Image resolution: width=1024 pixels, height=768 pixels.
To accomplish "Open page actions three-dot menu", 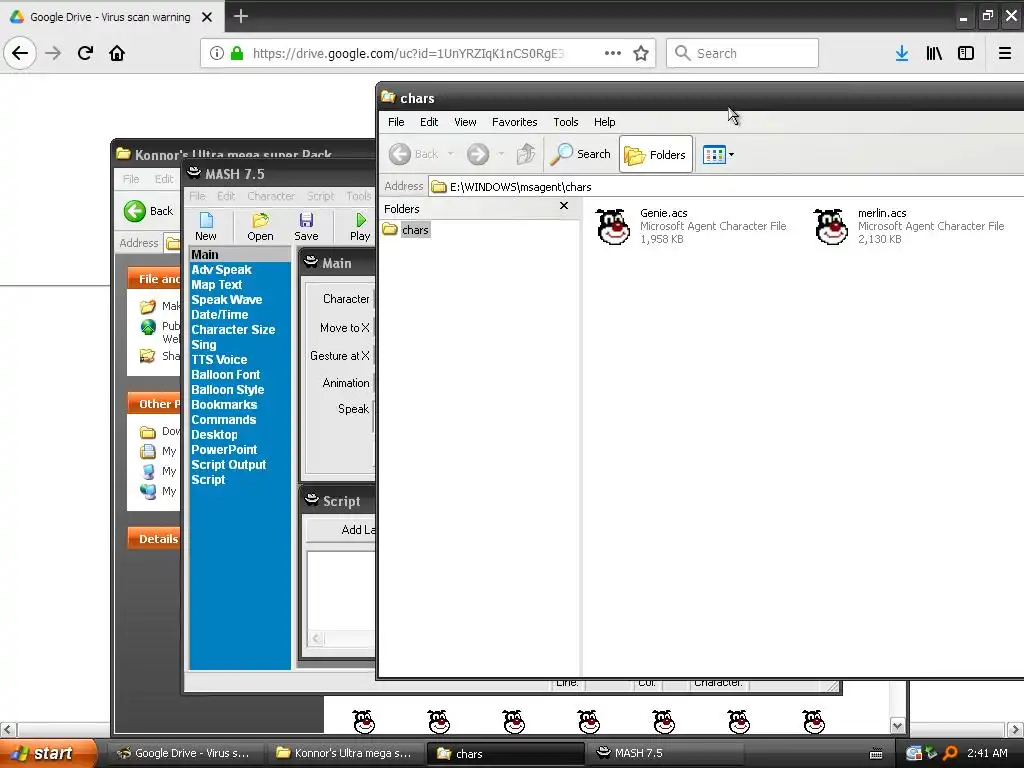I will (613, 53).
